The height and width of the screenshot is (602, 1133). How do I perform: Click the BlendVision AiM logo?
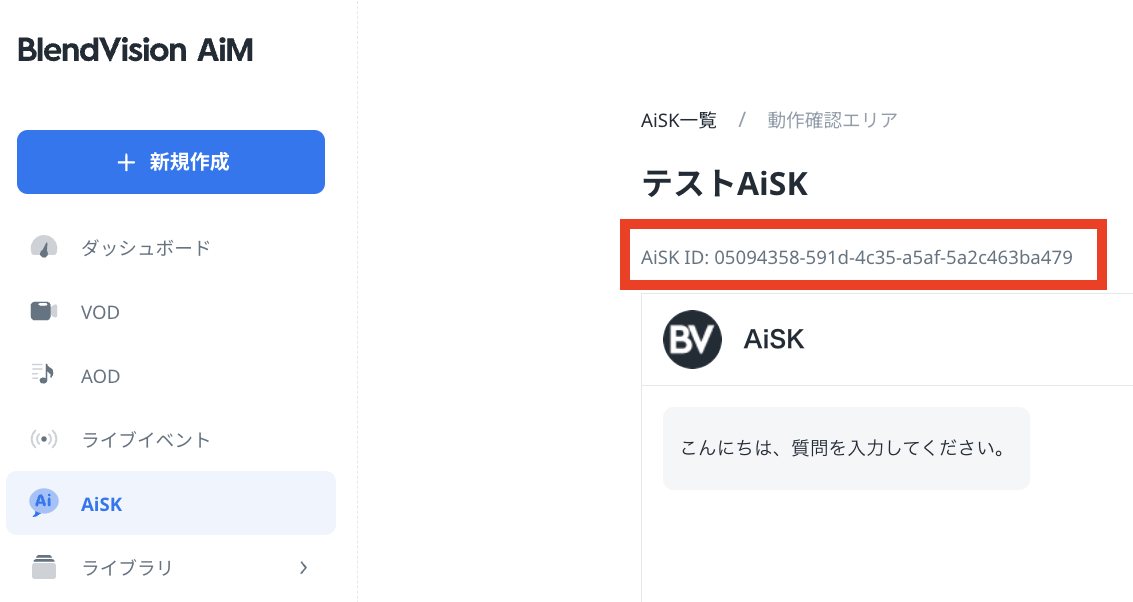[x=135, y=51]
